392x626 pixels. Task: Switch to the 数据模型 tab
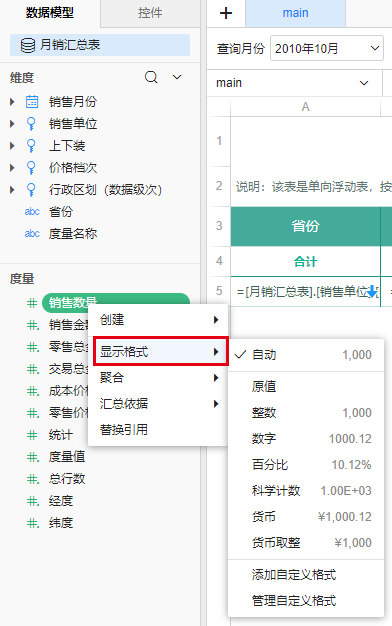[x=50, y=13]
